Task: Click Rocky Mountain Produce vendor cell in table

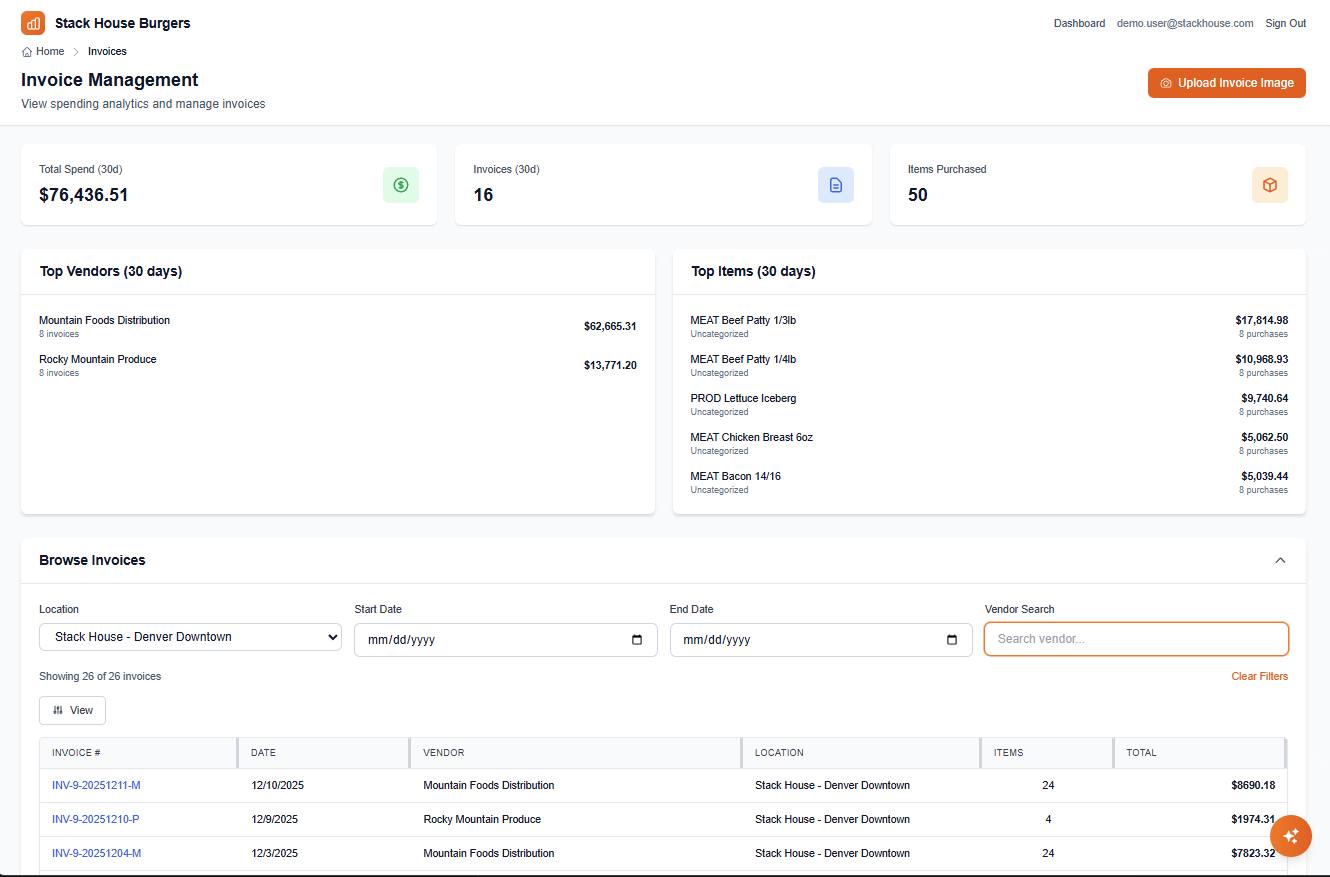Action: pos(482,820)
